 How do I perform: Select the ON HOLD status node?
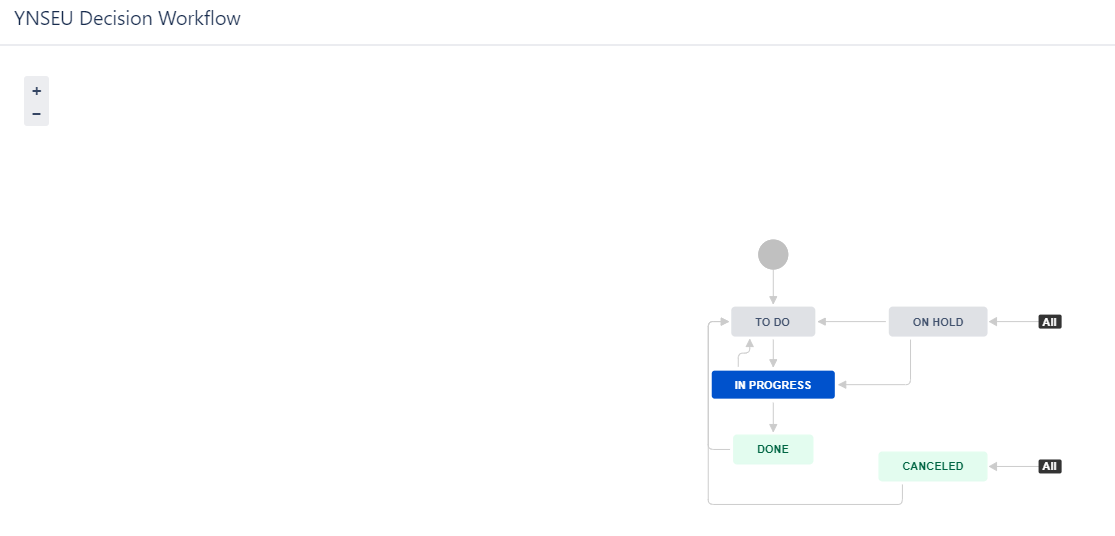(938, 322)
